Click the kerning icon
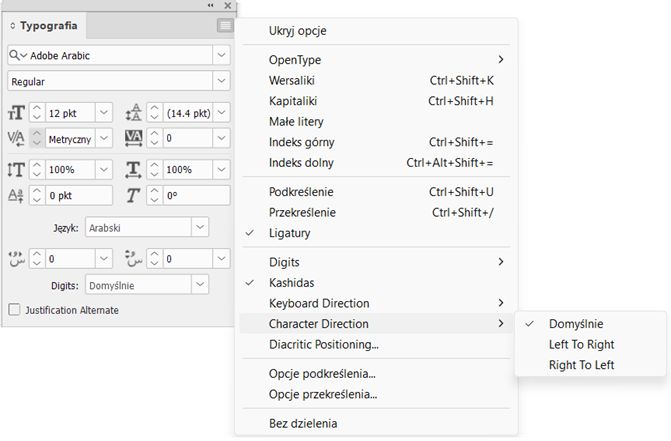The width and height of the screenshot is (671, 441). tap(16, 138)
